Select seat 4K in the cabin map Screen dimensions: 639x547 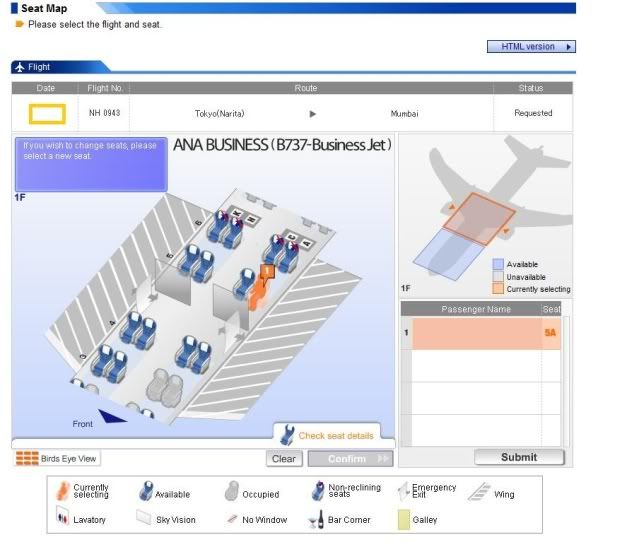(x=131, y=327)
